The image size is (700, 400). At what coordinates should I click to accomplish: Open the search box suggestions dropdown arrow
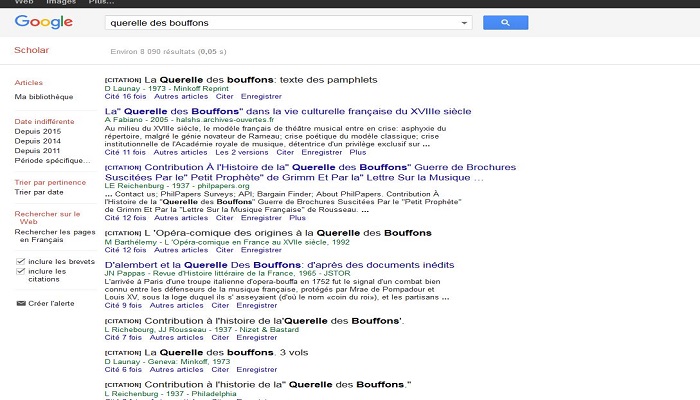pos(465,22)
